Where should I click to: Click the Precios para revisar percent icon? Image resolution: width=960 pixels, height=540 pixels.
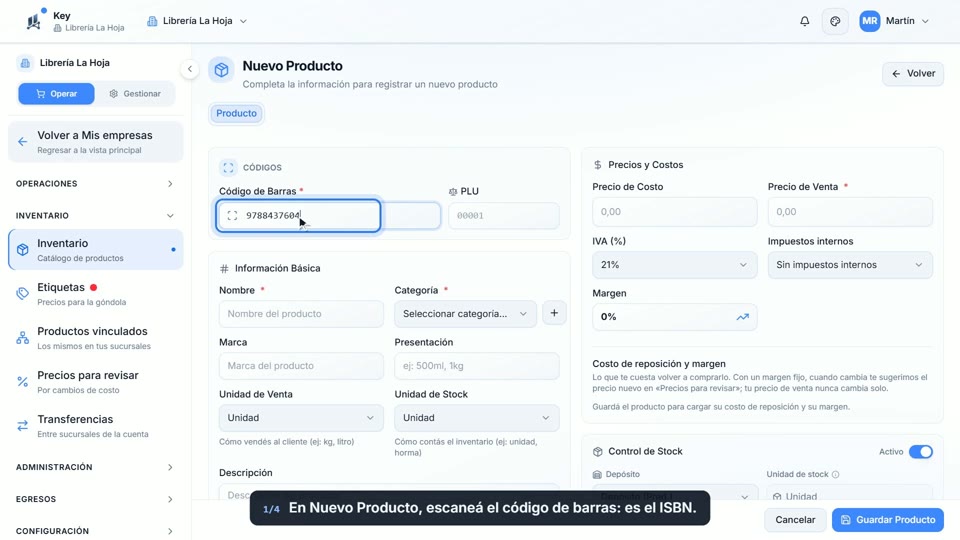[x=23, y=381]
